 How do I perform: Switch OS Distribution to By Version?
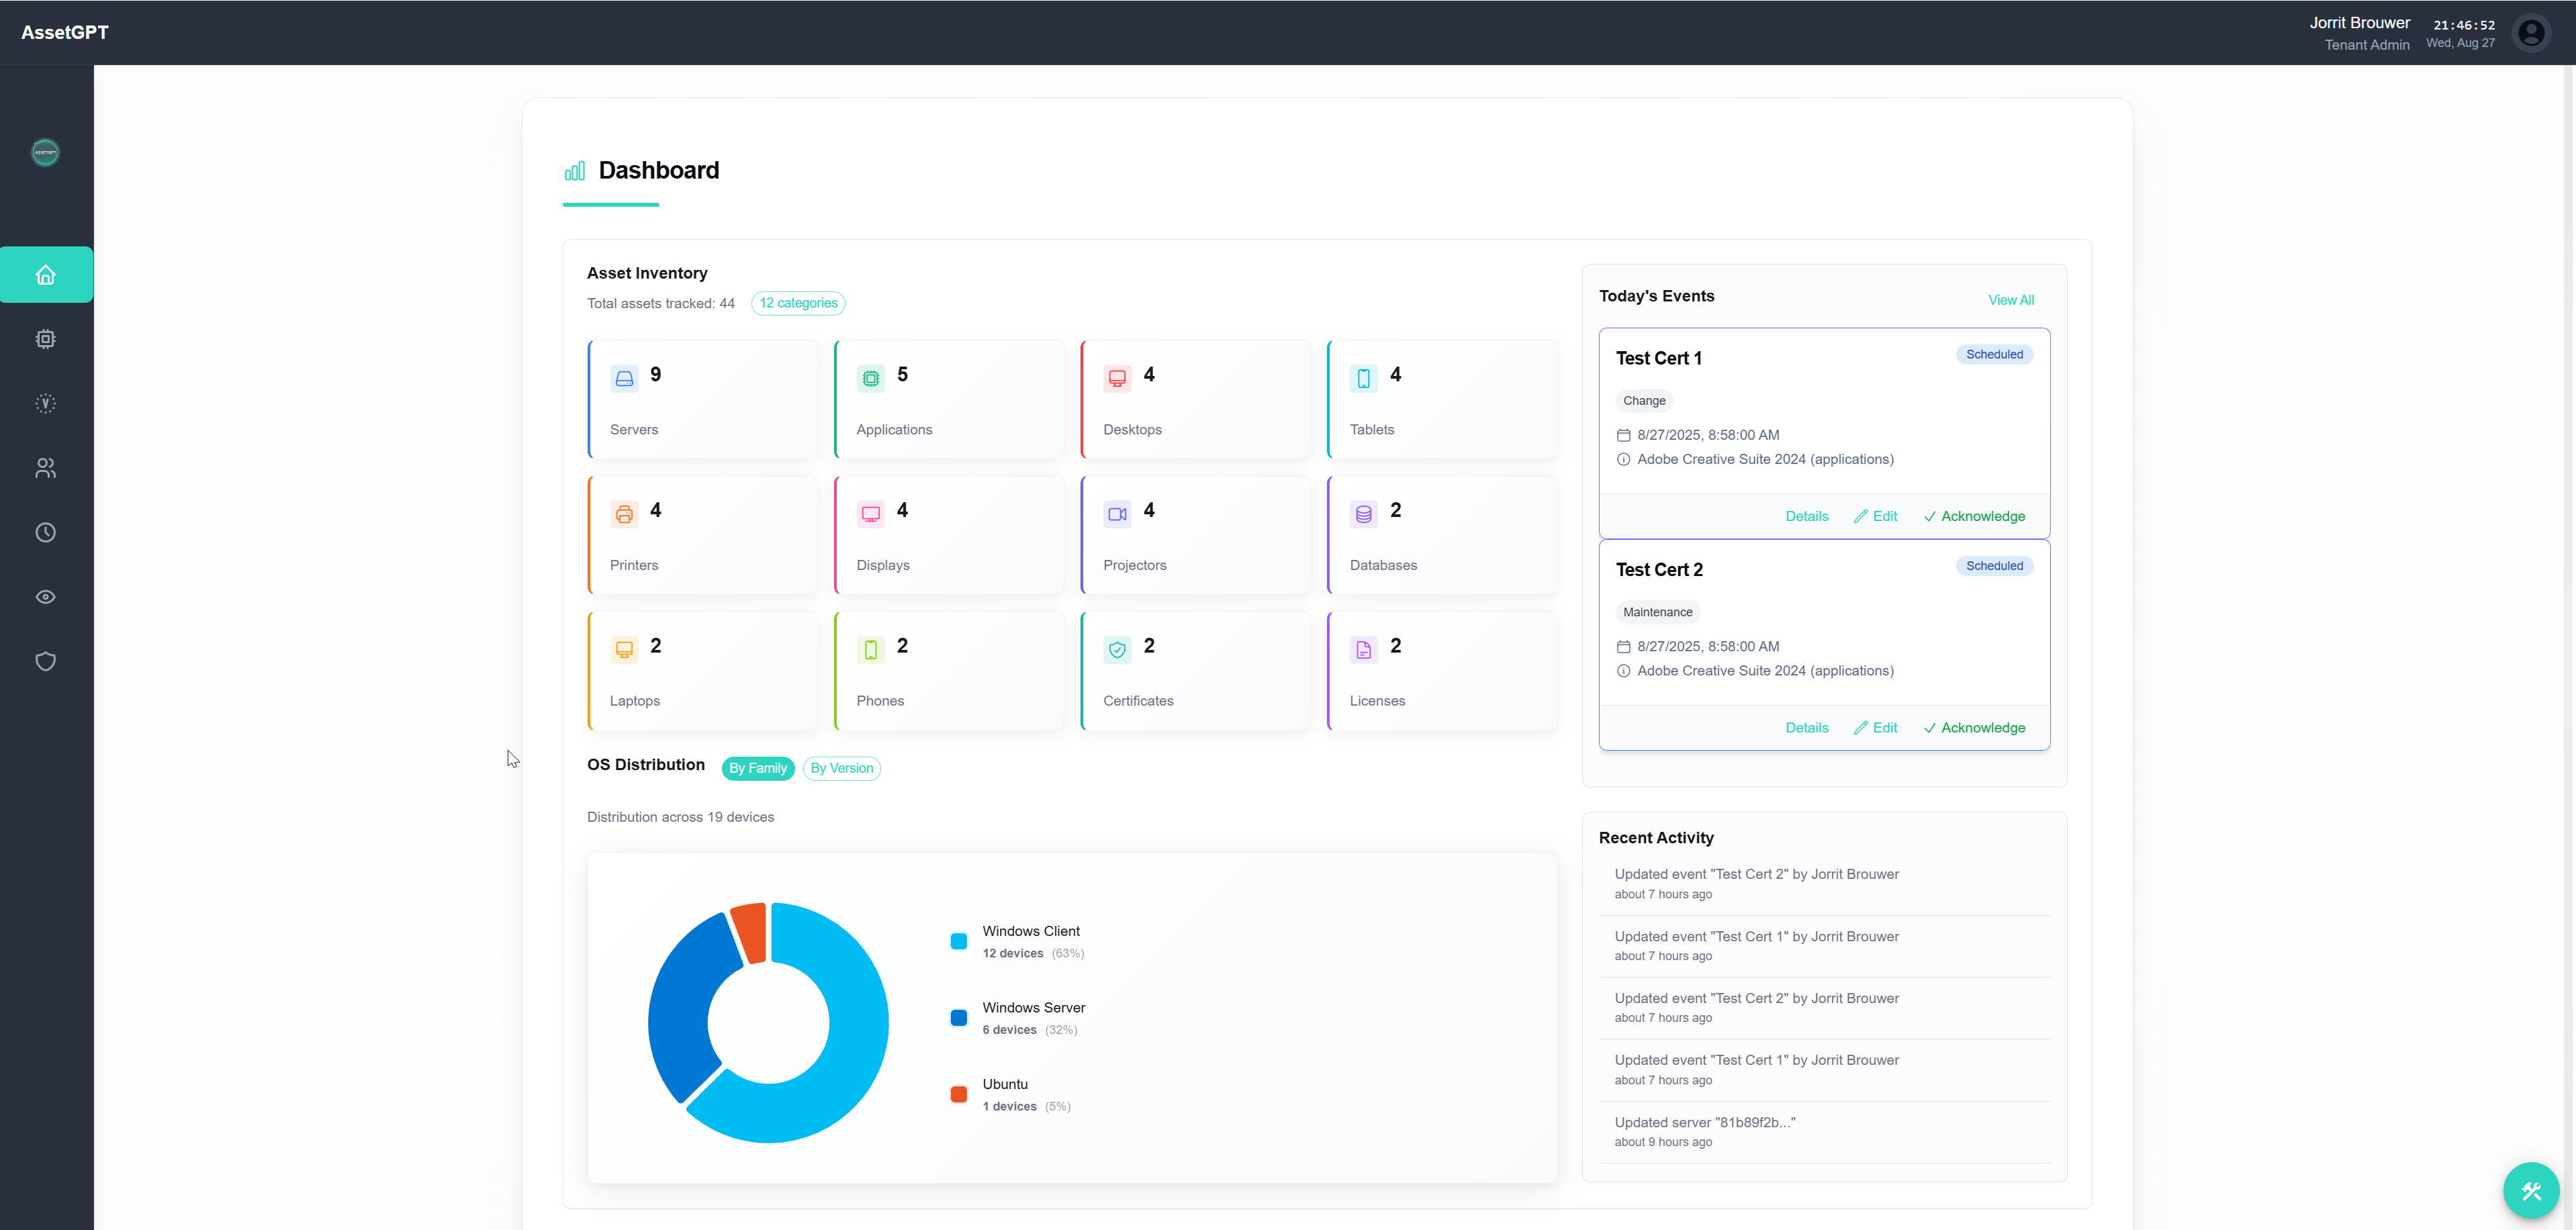point(841,768)
